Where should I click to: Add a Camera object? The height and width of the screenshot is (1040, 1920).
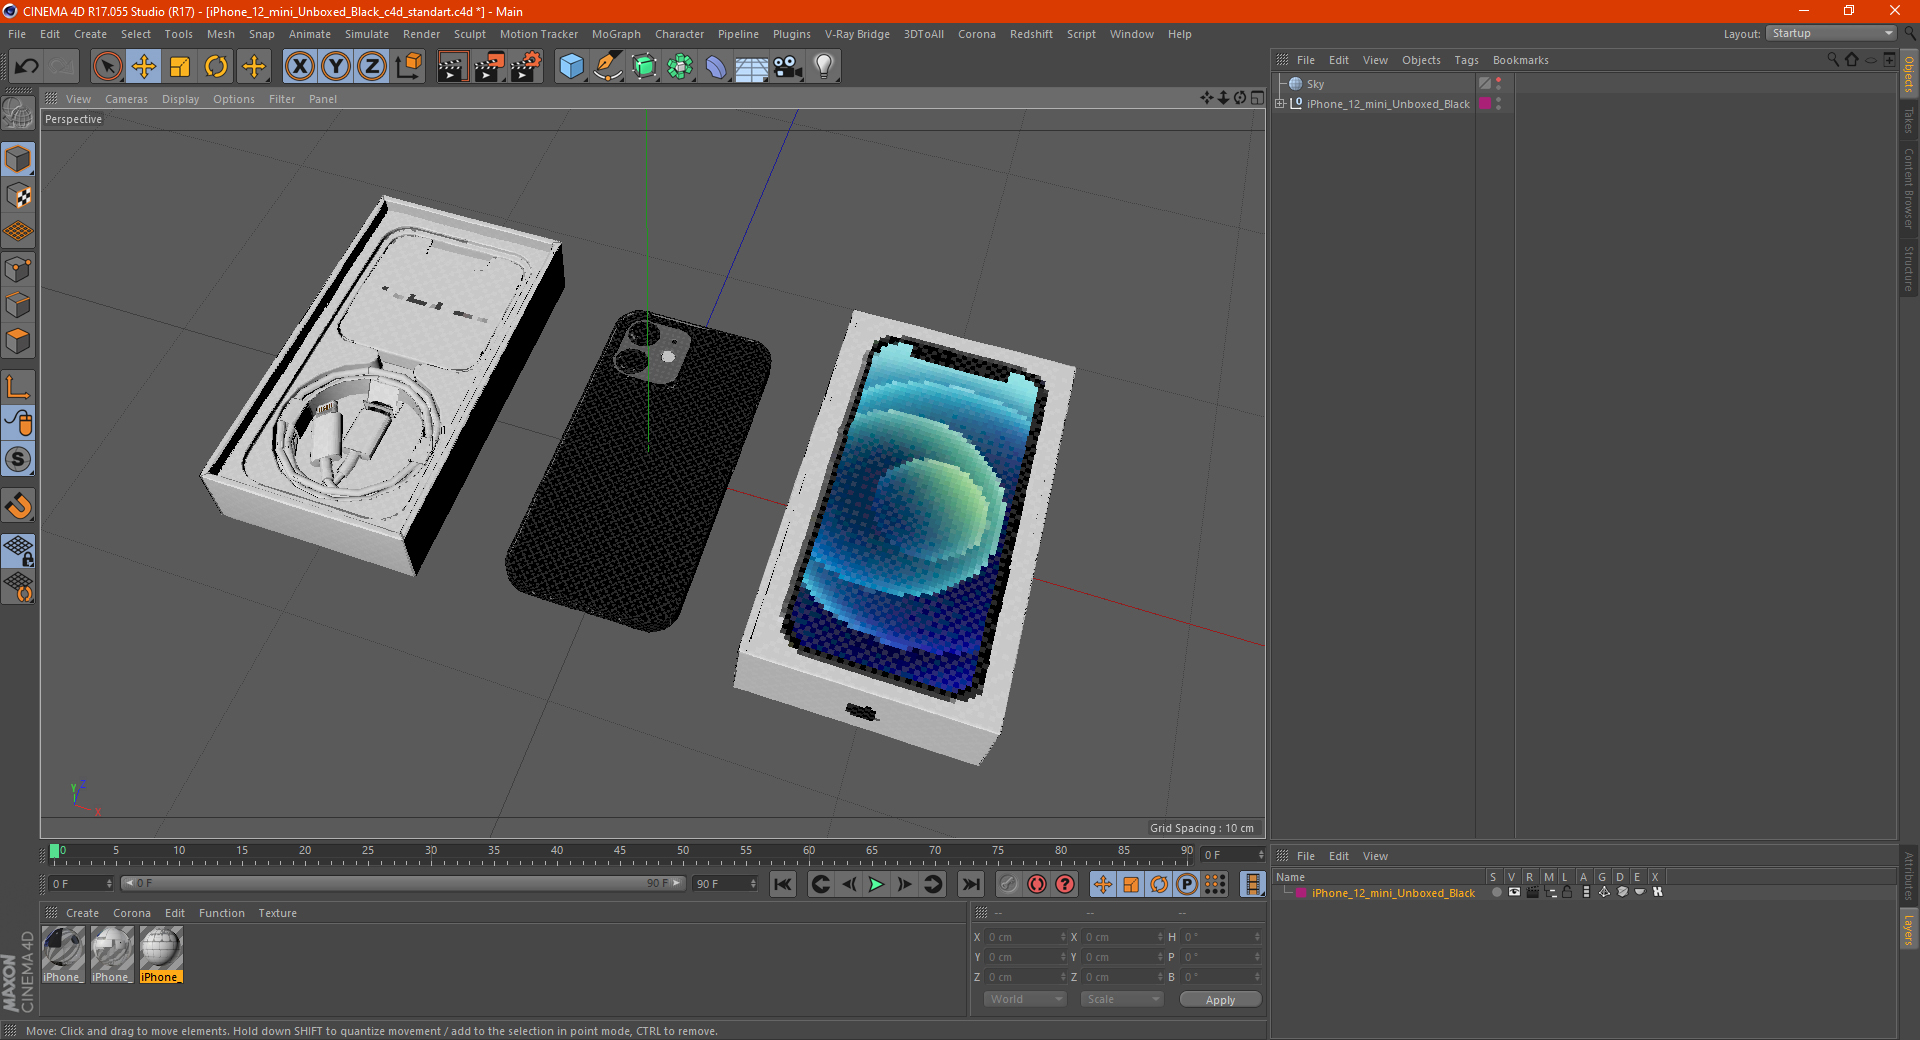(x=788, y=67)
